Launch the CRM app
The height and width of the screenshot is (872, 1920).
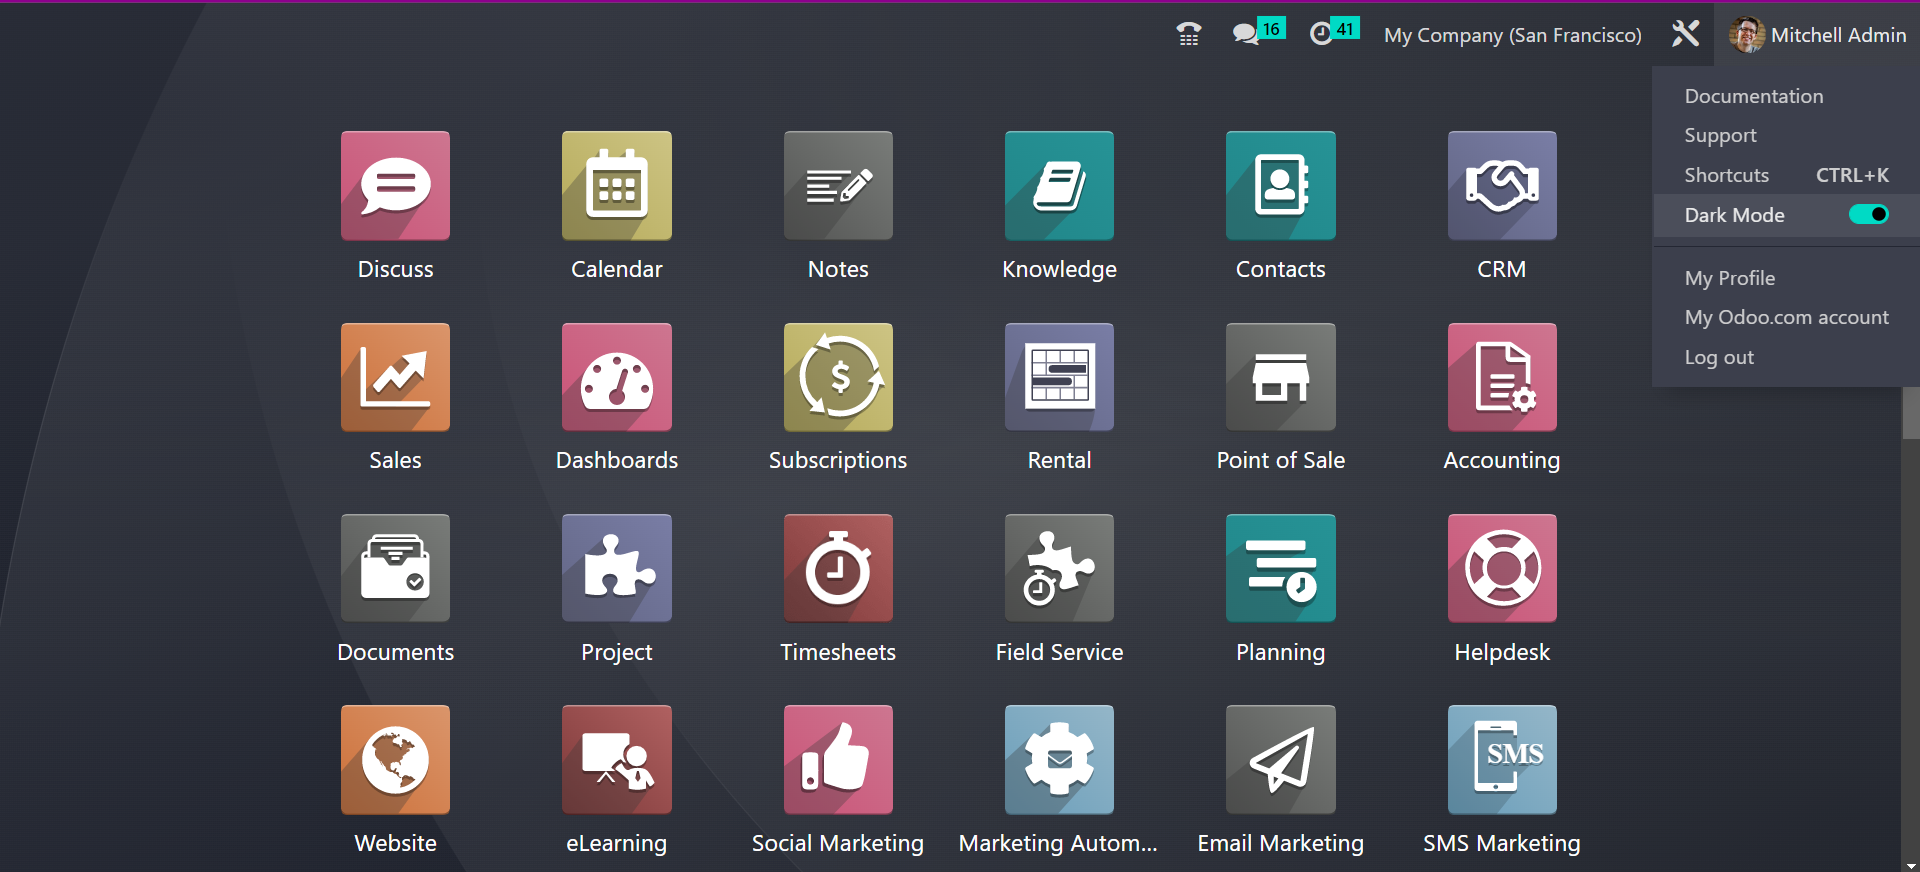(1502, 186)
